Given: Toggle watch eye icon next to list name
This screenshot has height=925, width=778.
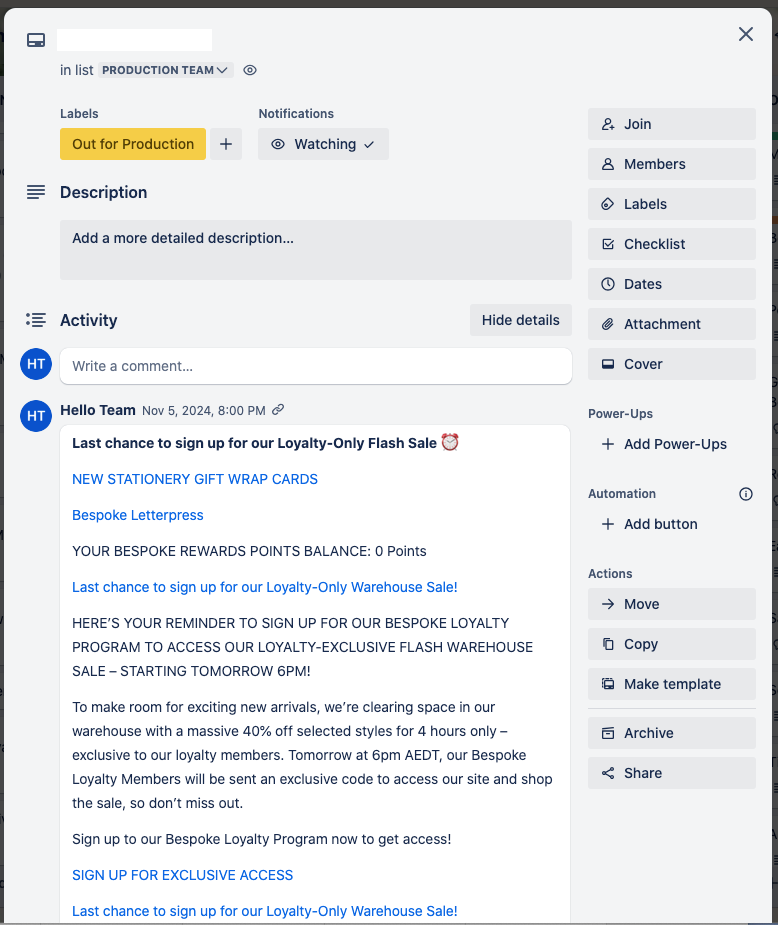Looking at the screenshot, I should tap(250, 70).
